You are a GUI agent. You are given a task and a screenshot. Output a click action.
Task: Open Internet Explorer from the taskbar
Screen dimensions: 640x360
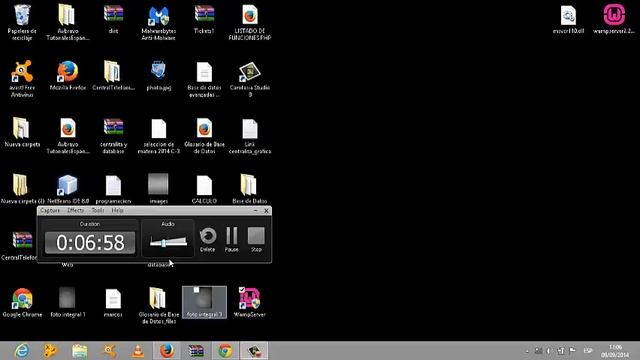click(22, 351)
